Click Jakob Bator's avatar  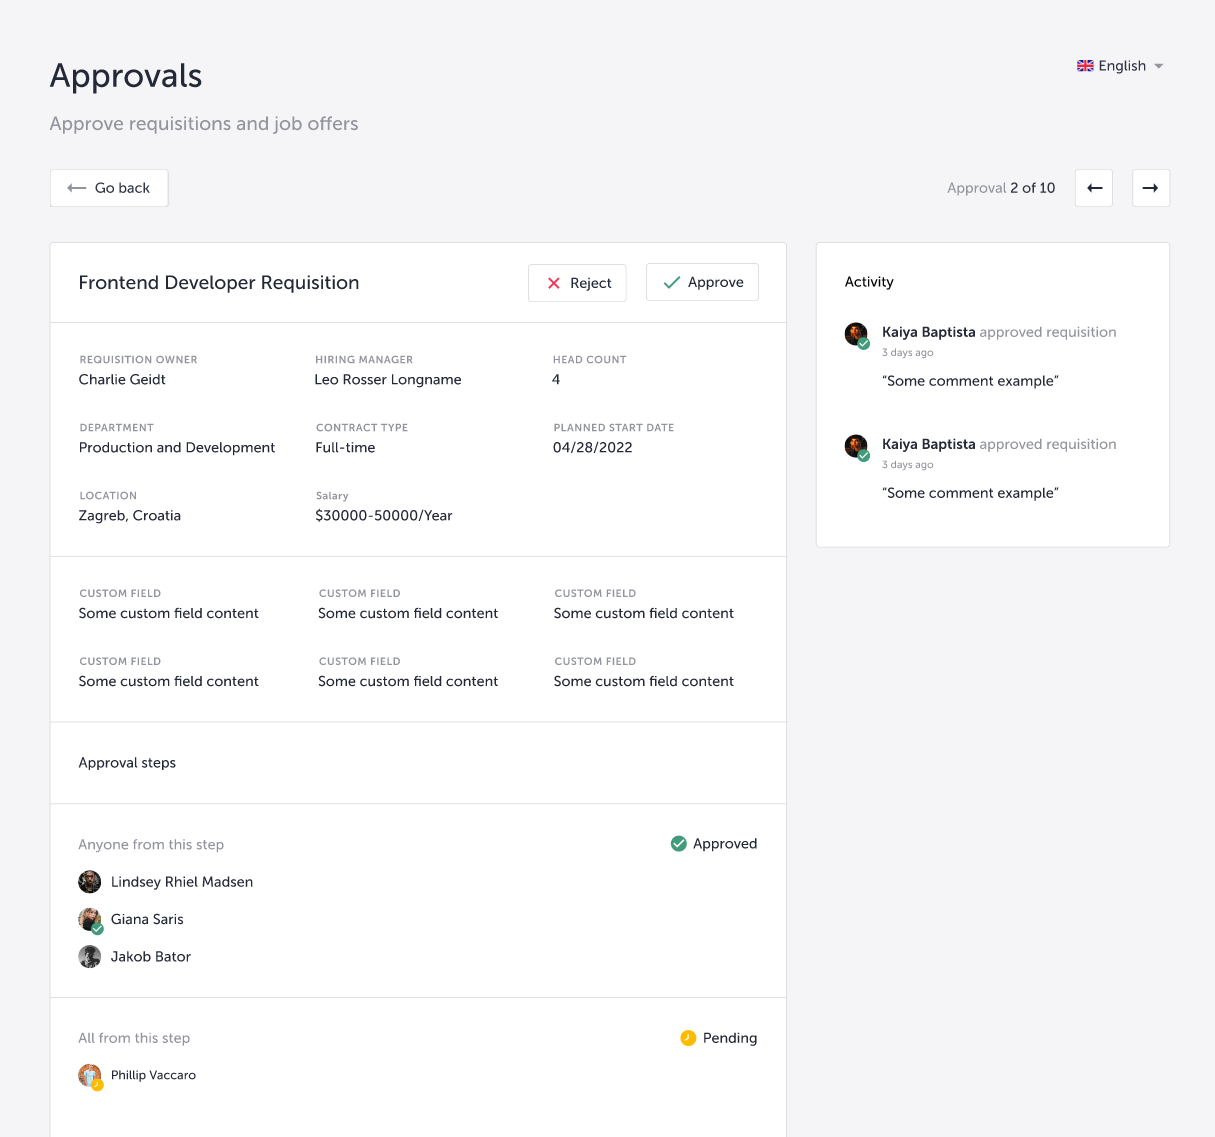pos(90,957)
